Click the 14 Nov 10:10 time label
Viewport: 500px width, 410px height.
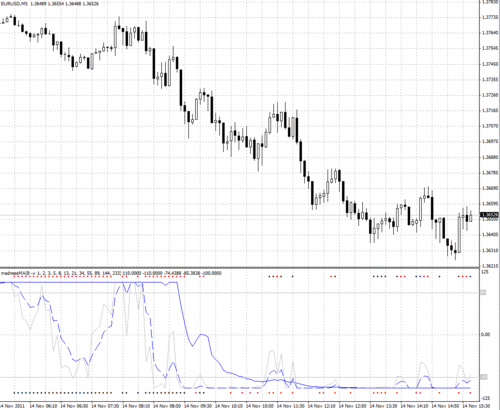tap(228, 406)
